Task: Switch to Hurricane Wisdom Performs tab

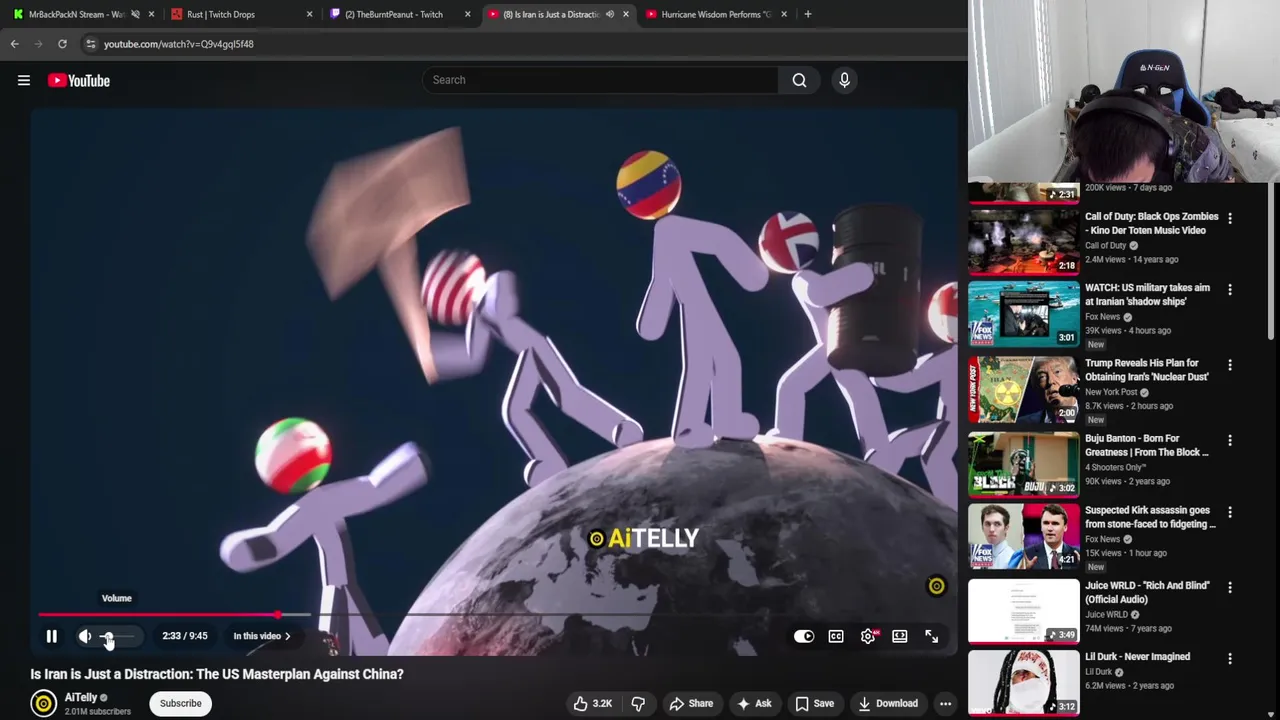Action: (x=716, y=14)
